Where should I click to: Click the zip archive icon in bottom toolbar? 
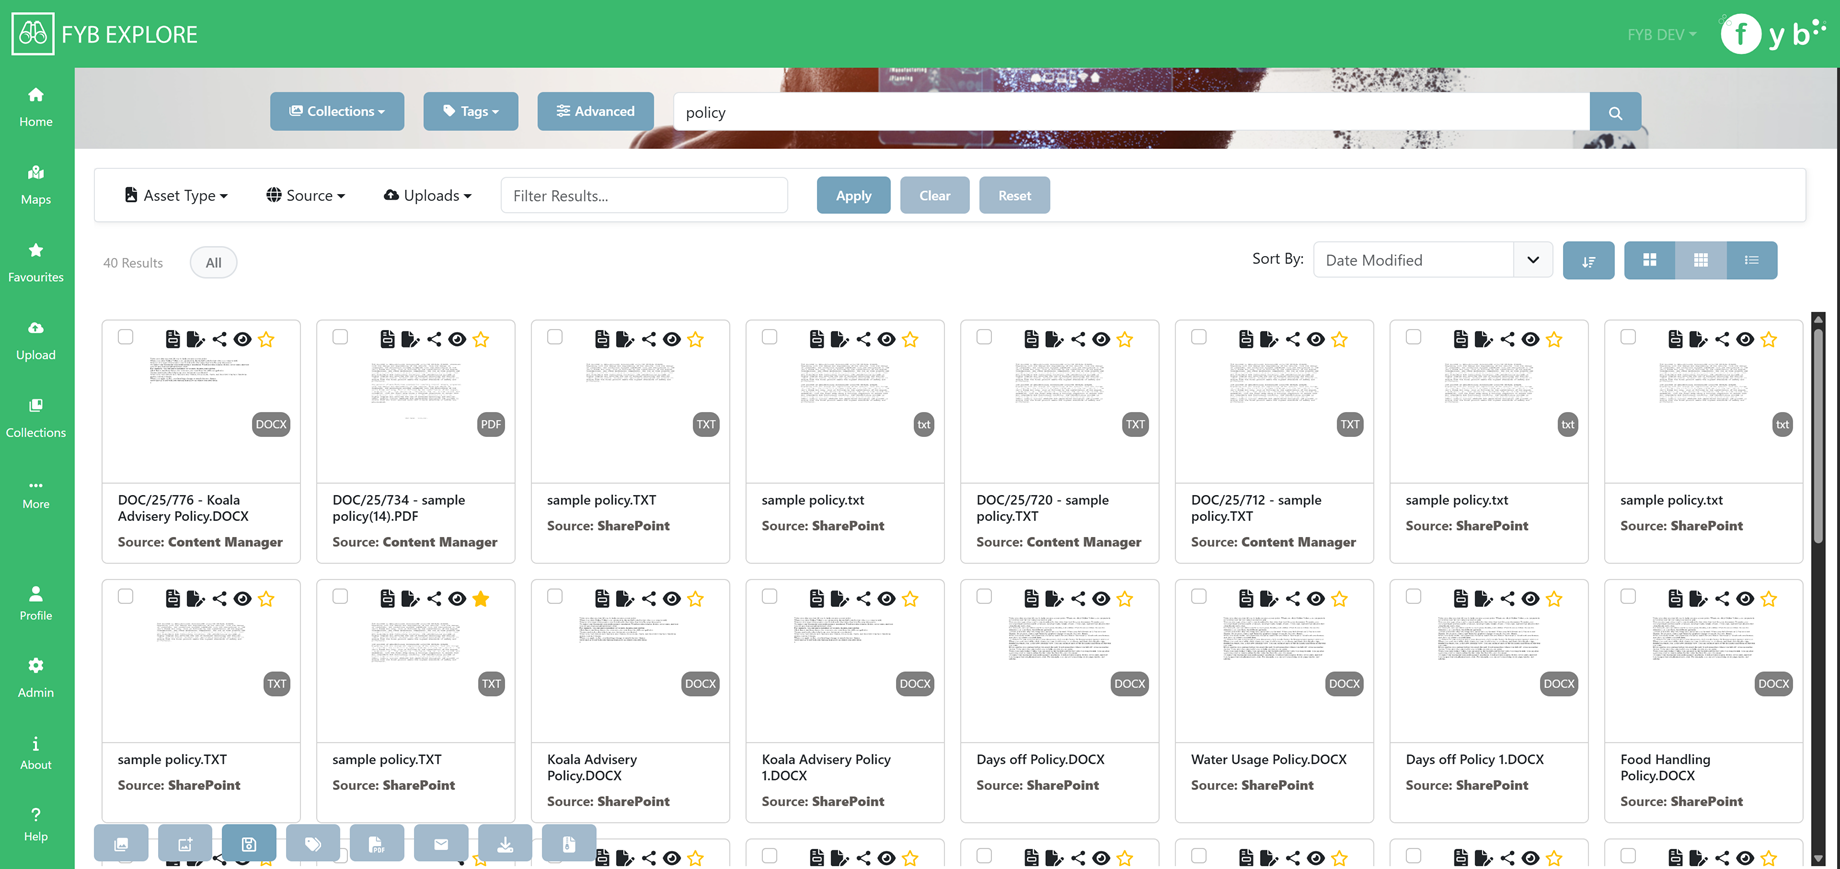569,844
